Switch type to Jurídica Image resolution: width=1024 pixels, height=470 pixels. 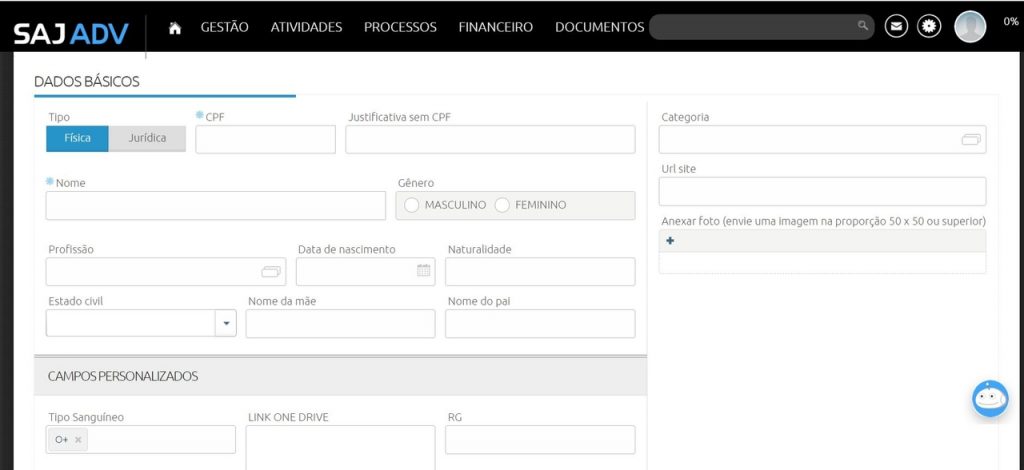point(147,138)
